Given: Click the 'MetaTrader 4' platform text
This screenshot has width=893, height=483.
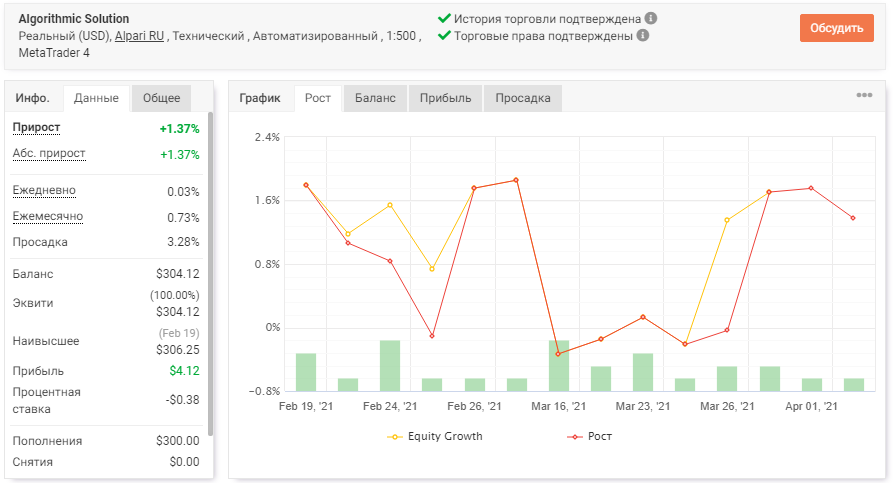Looking at the screenshot, I should pos(54,53).
